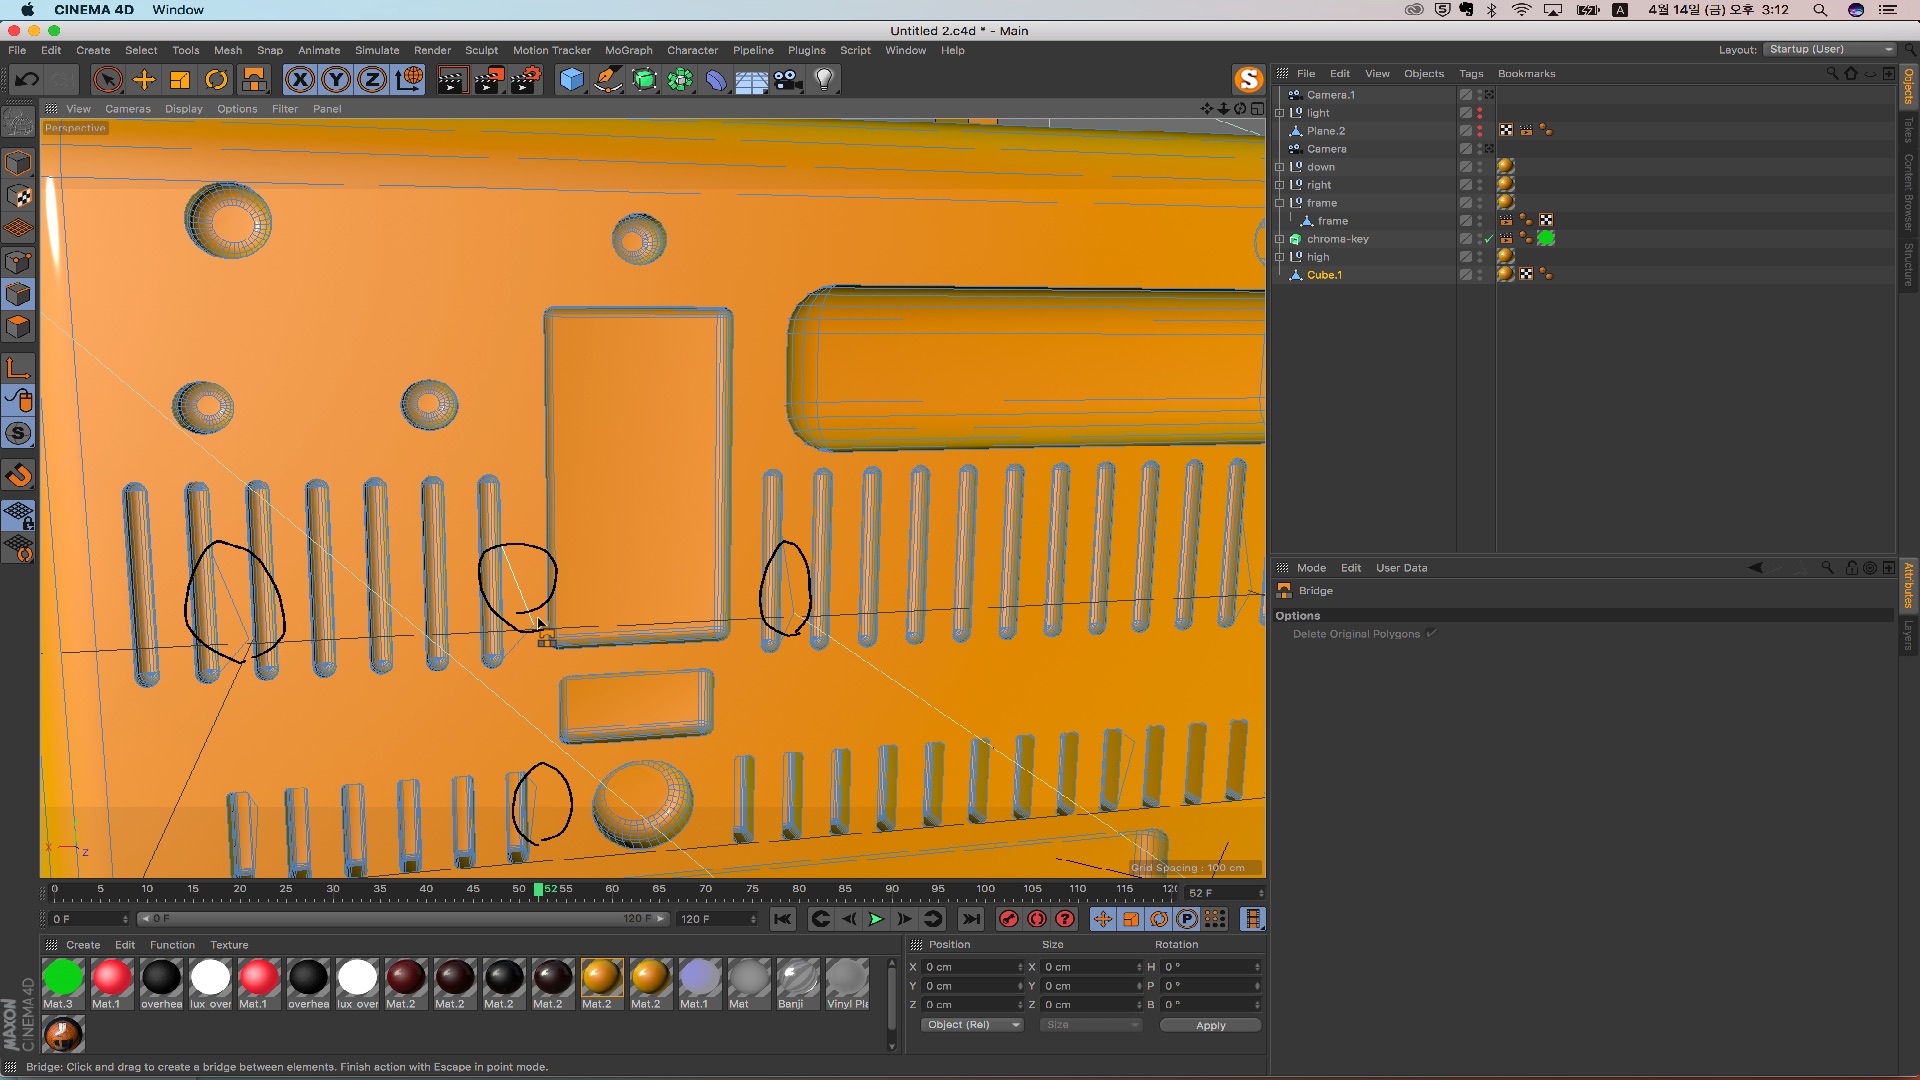Image resolution: width=1920 pixels, height=1080 pixels.
Task: Click the MoGraph menu item
Action: 628,50
